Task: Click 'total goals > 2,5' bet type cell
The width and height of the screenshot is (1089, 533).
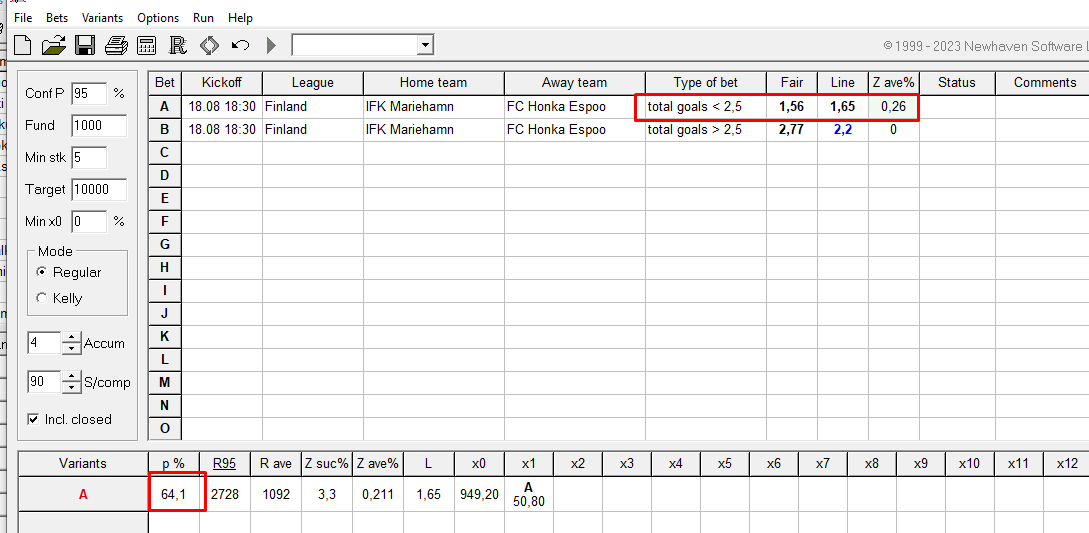Action: coord(706,130)
